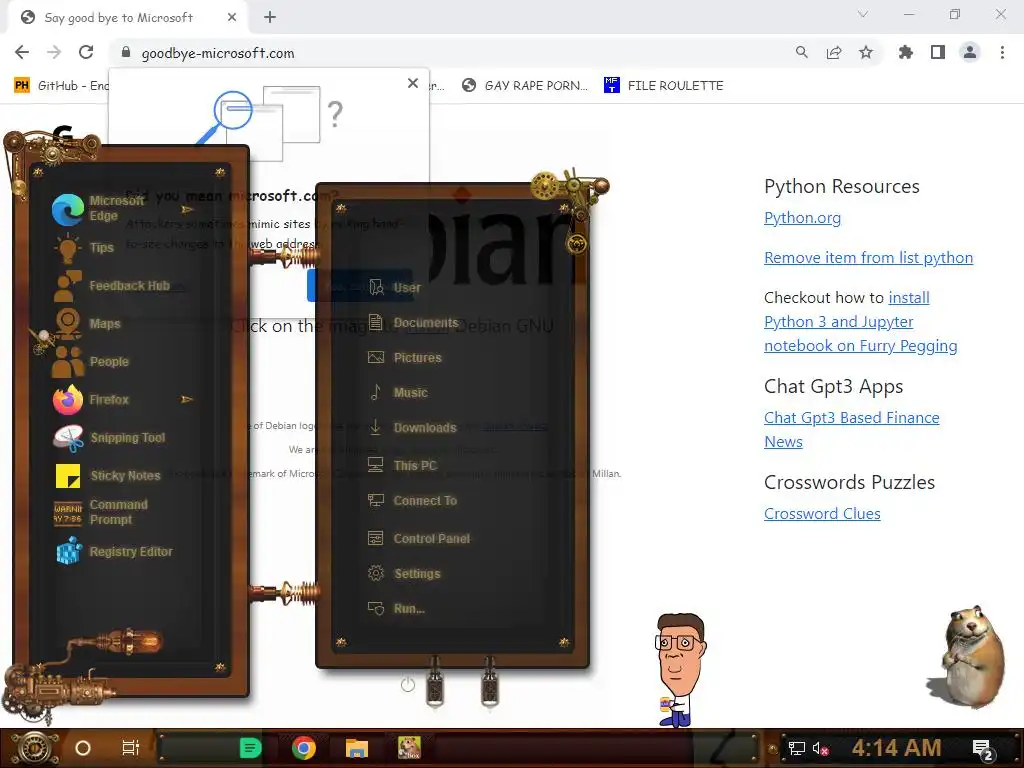The image size is (1024, 768).
Task: Click the address bar URL field
Action: pyautogui.click(x=451, y=53)
